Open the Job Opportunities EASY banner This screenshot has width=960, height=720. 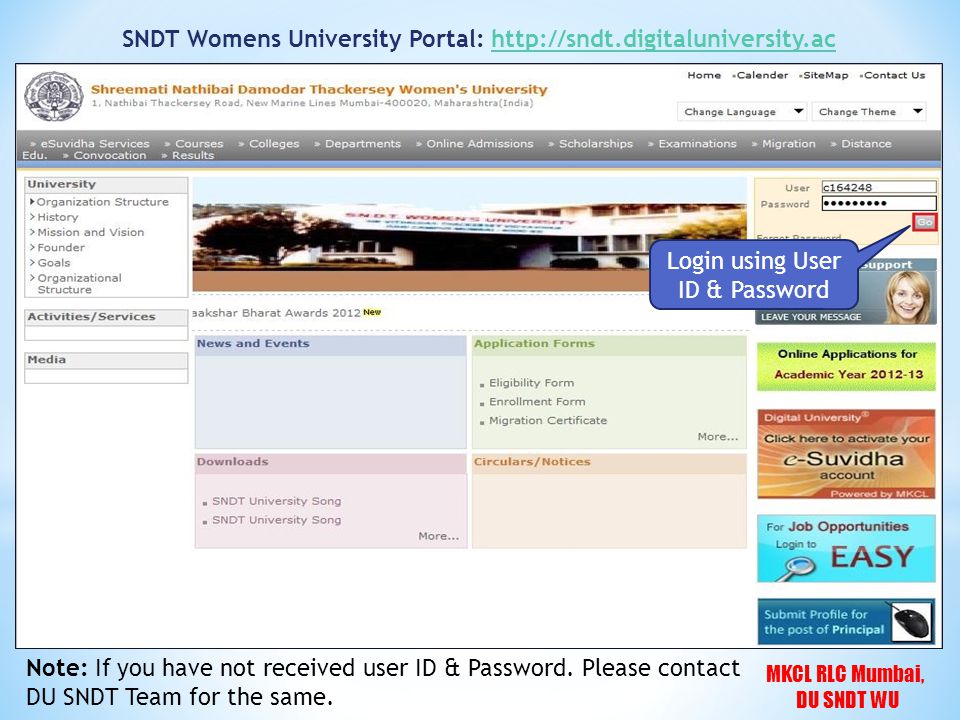click(846, 549)
